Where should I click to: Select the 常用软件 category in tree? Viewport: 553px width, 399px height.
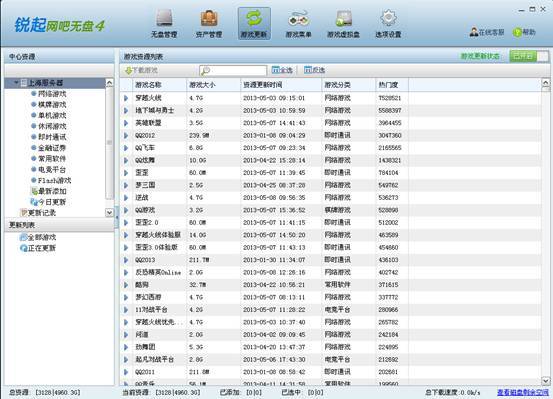(x=52, y=159)
